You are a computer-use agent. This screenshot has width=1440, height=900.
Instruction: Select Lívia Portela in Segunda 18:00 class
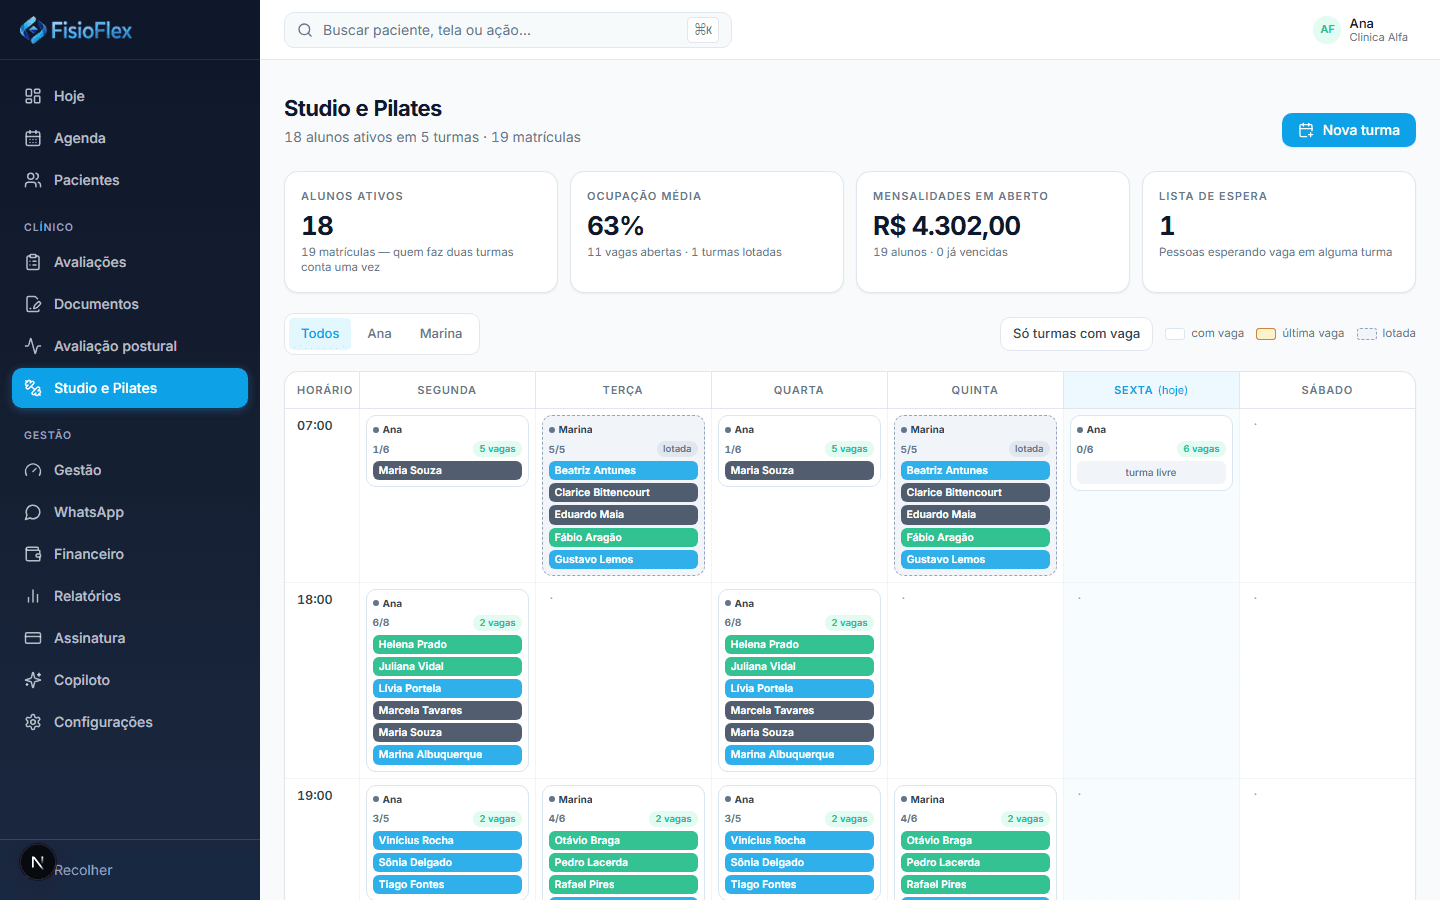coord(447,689)
